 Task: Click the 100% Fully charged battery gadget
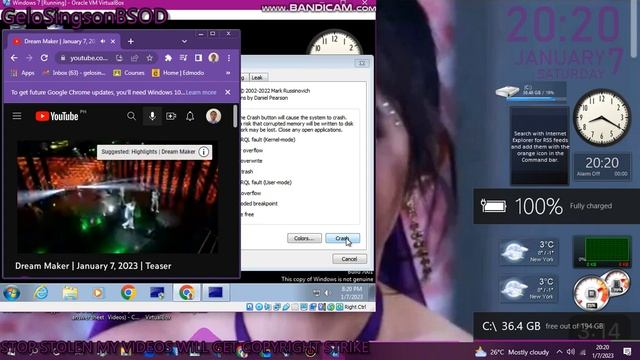click(556, 206)
